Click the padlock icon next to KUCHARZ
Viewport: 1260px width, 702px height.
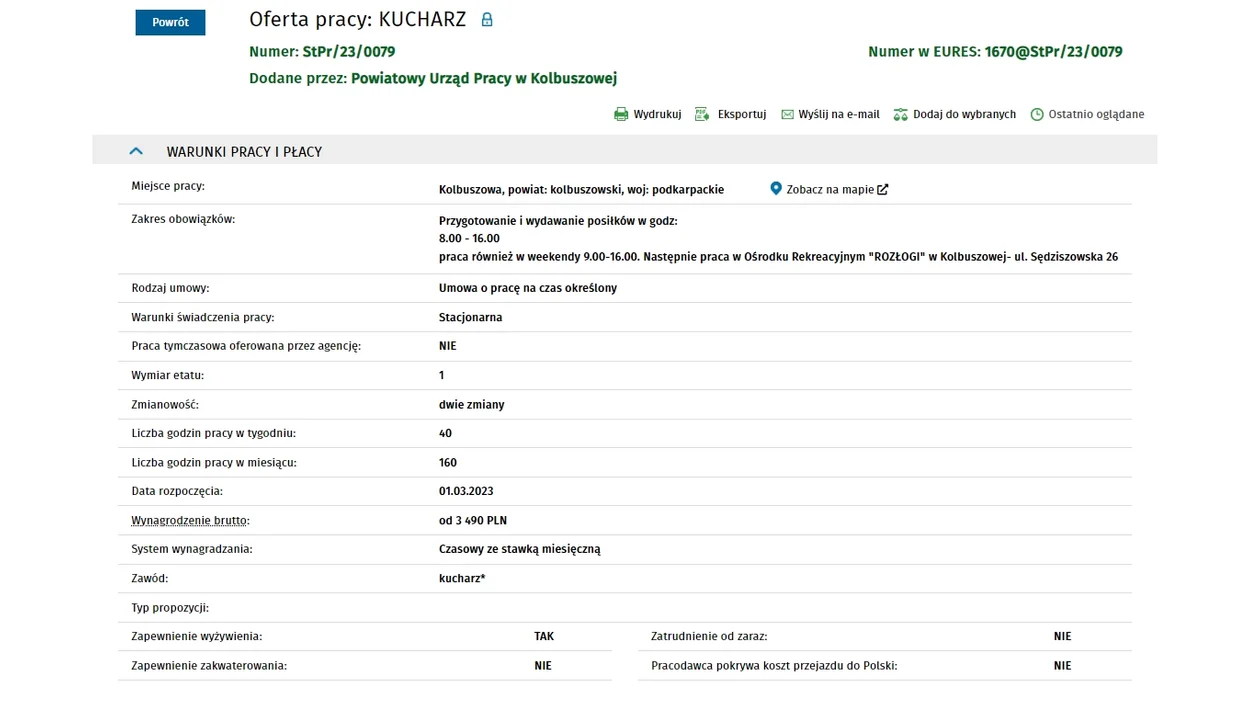click(487, 19)
